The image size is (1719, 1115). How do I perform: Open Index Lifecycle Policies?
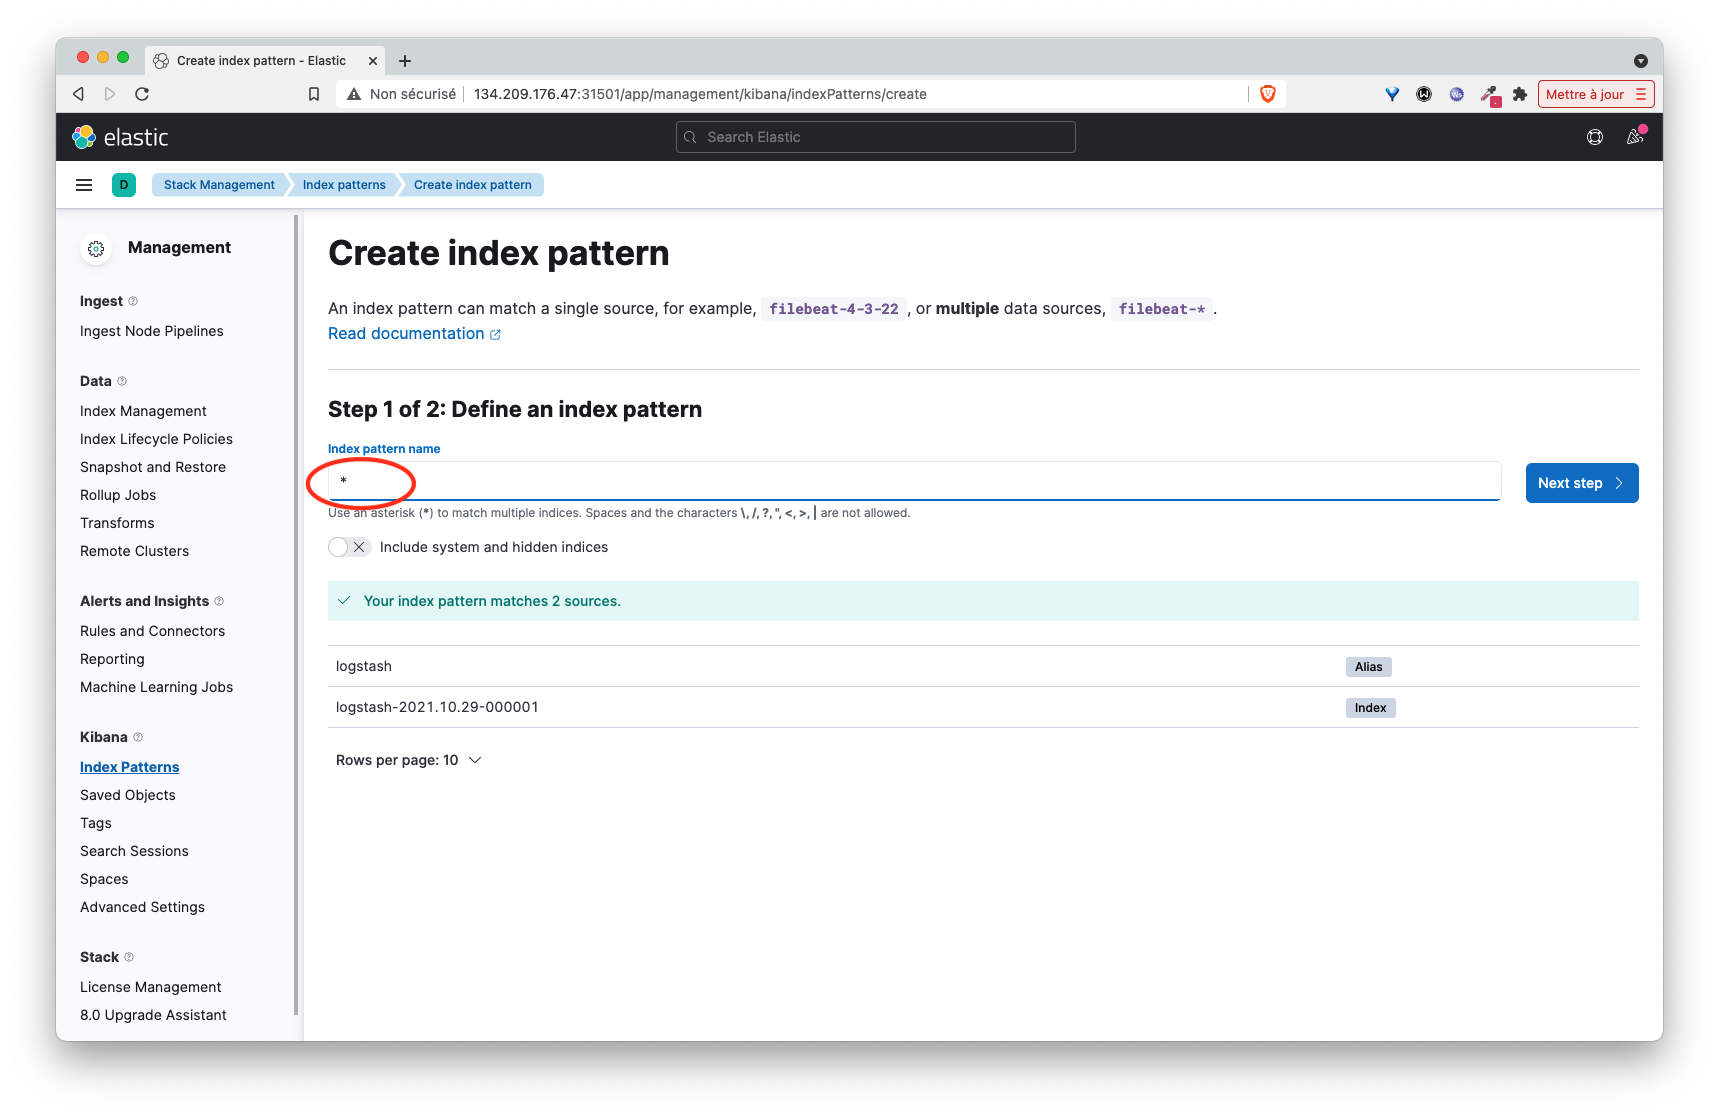click(156, 439)
